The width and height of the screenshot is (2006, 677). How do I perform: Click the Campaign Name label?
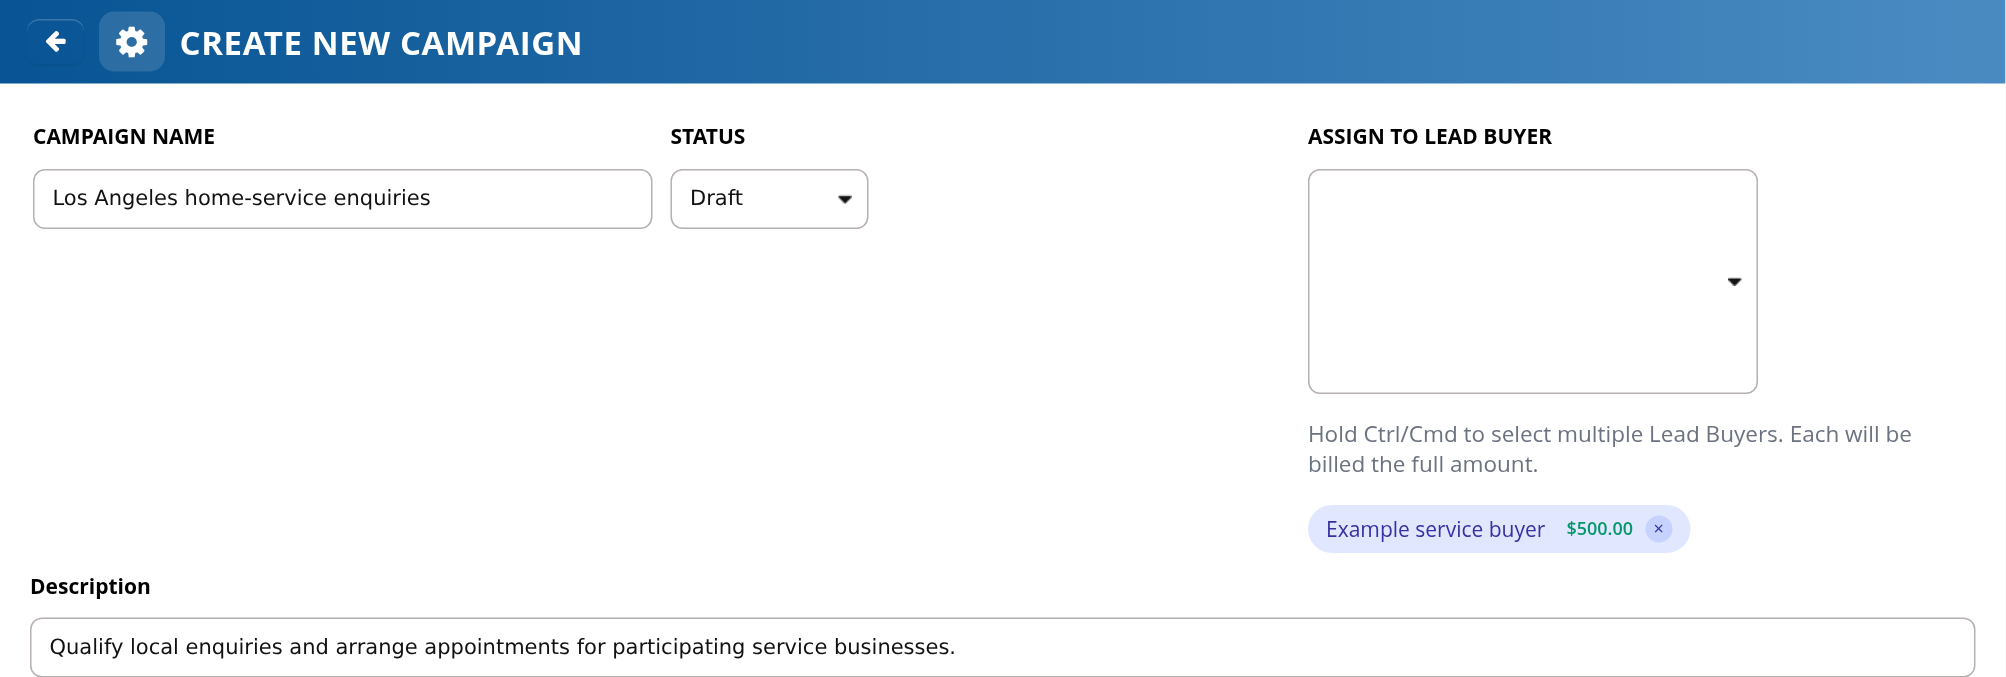coord(124,137)
